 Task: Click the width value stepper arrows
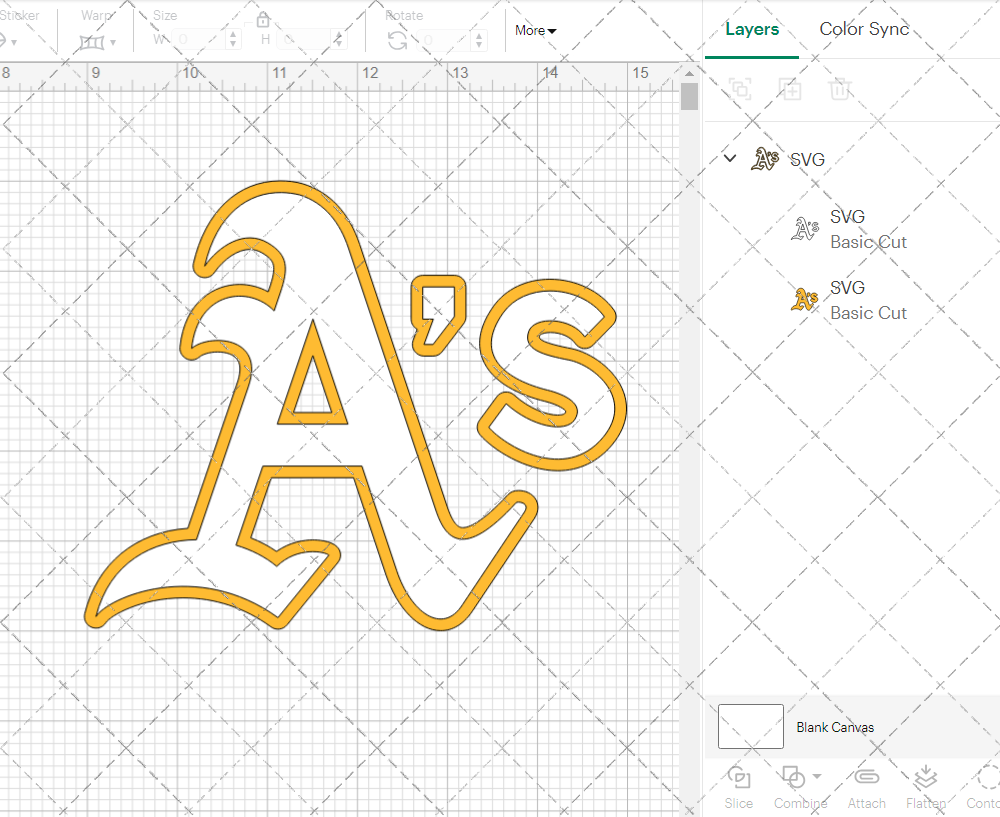pos(233,40)
